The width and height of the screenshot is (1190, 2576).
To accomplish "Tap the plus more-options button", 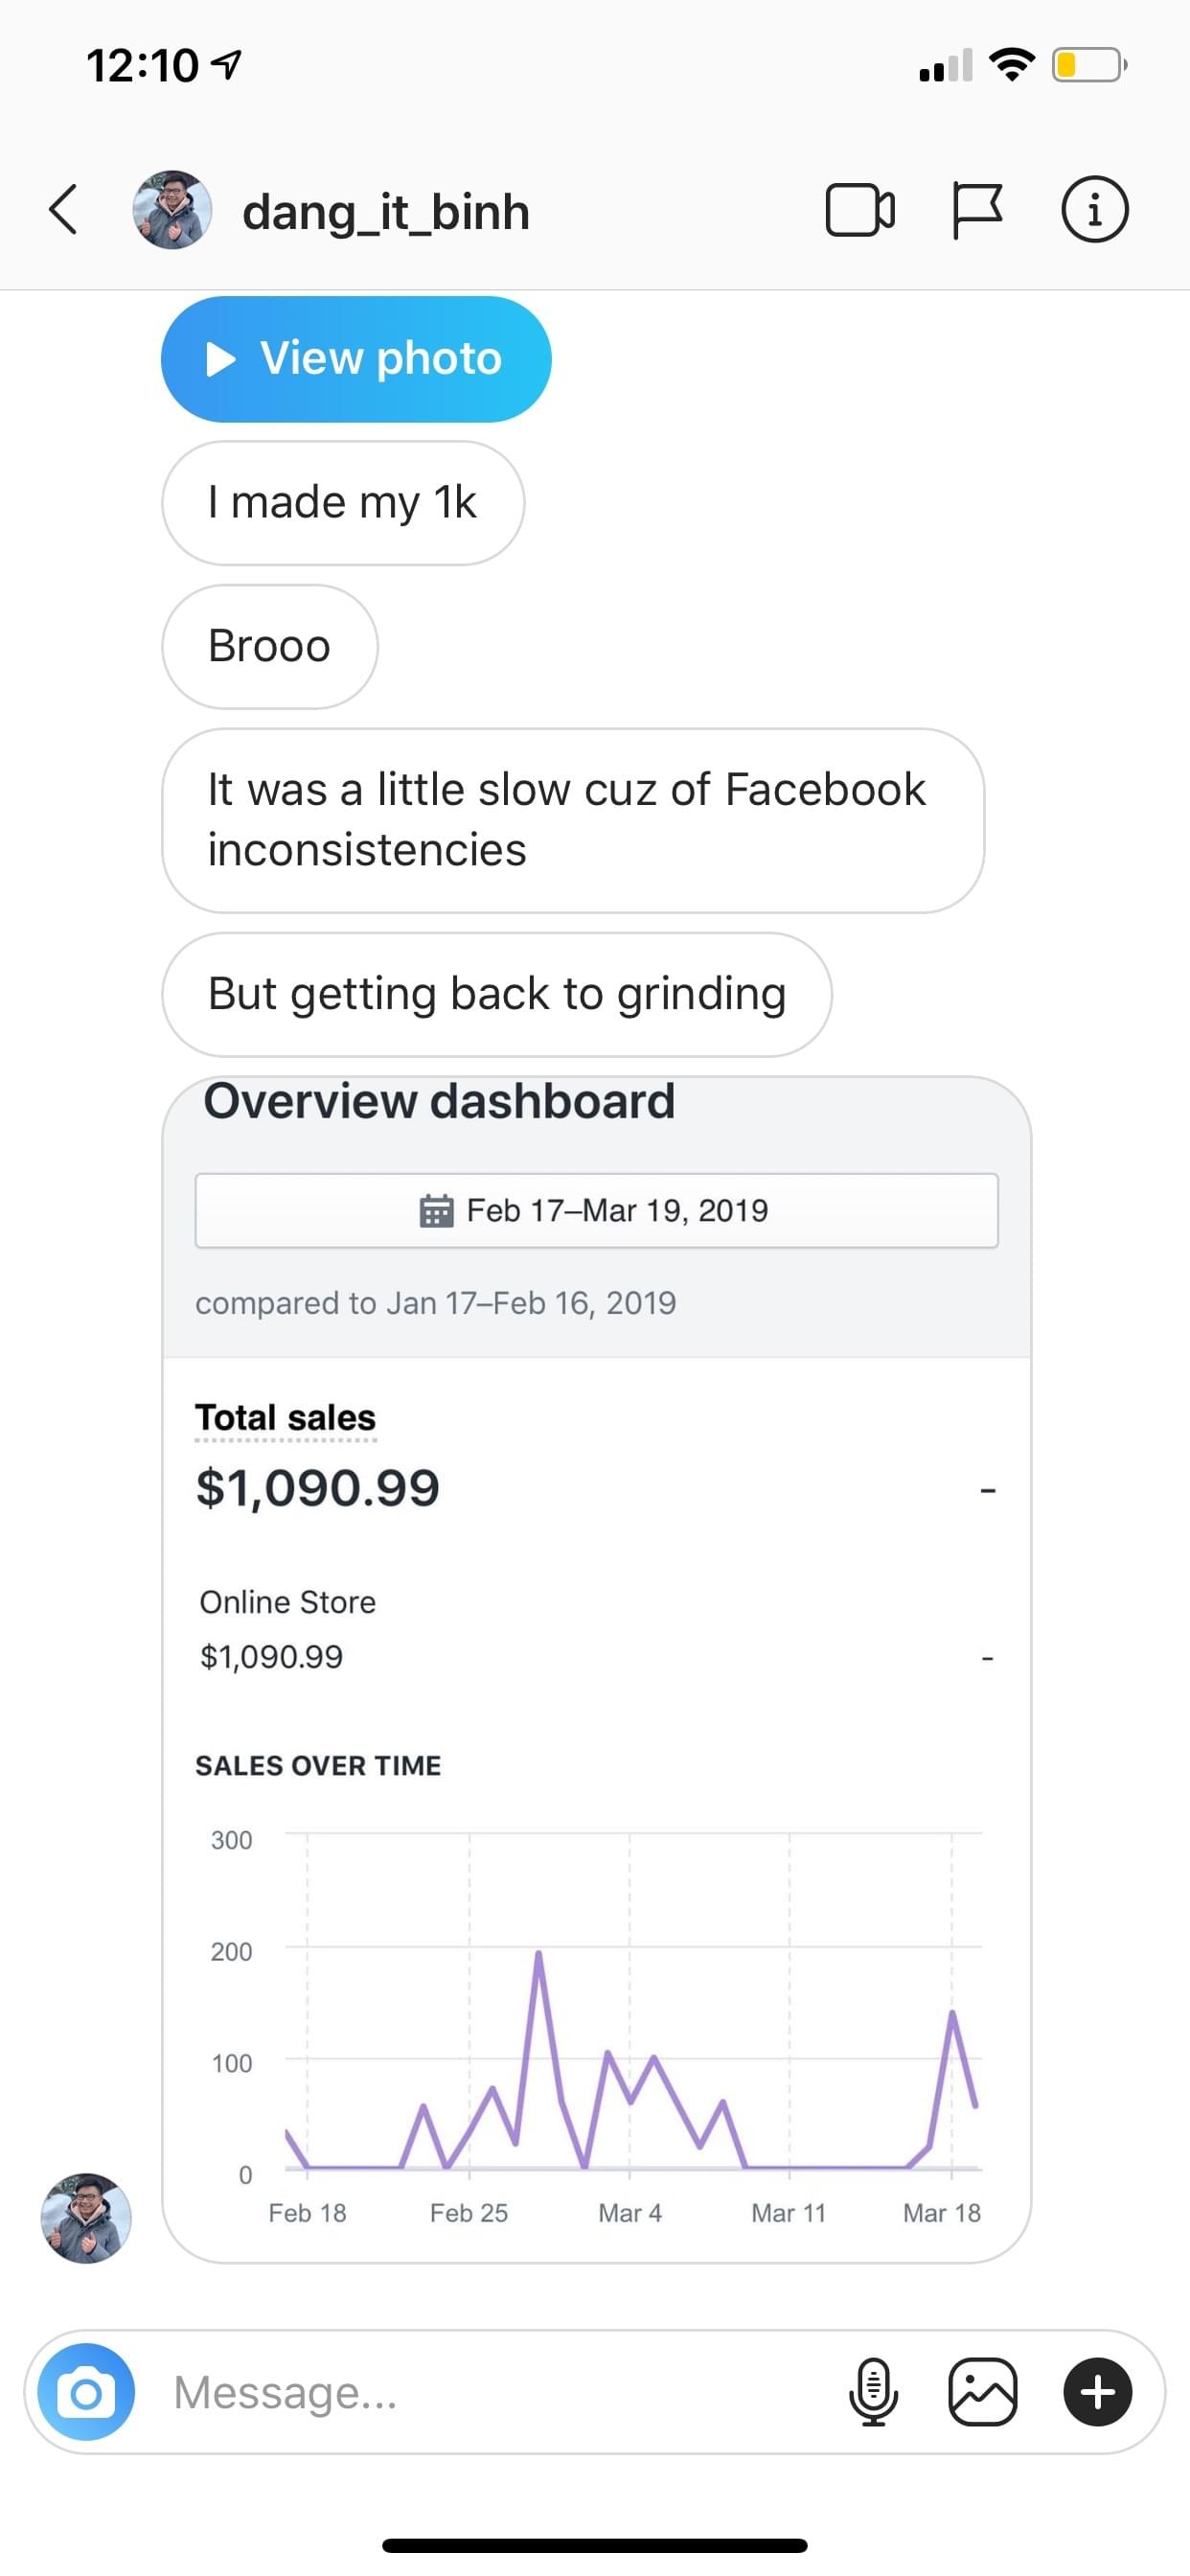I will coord(1097,2393).
